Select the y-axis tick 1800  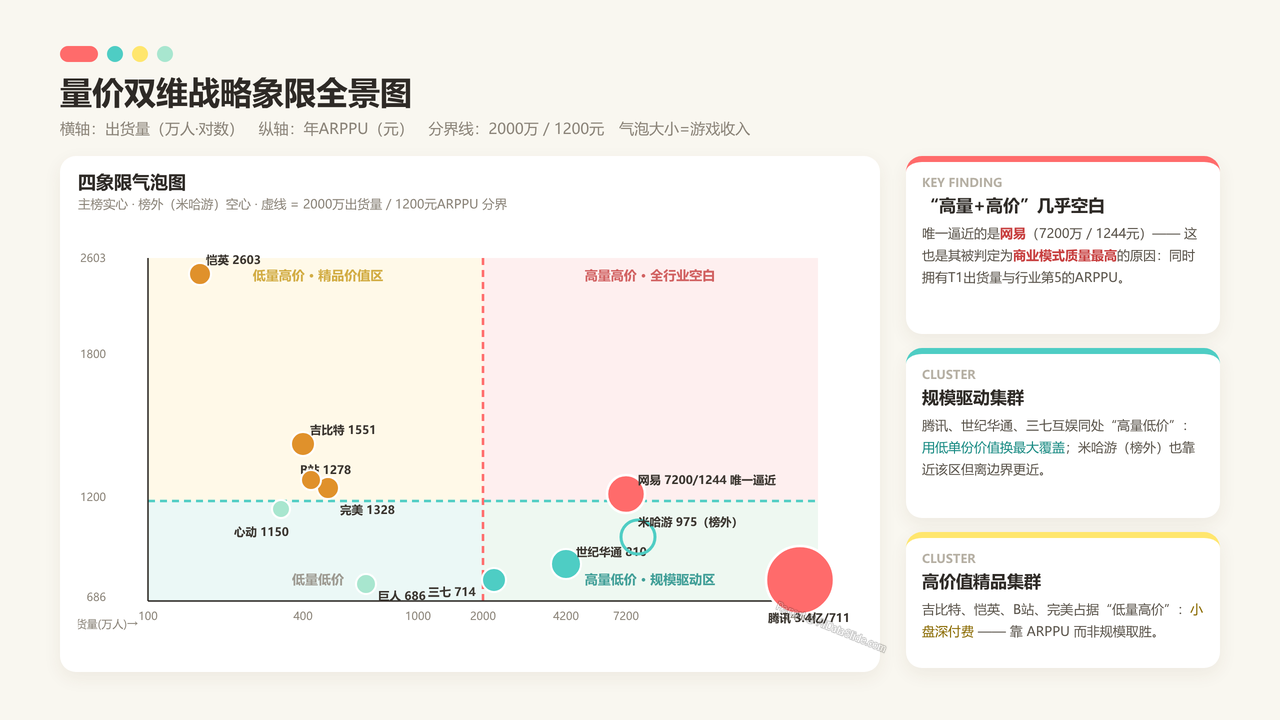click(93, 354)
